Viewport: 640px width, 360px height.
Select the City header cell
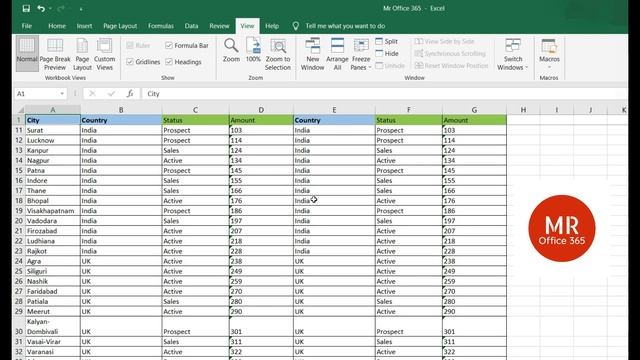53,120
